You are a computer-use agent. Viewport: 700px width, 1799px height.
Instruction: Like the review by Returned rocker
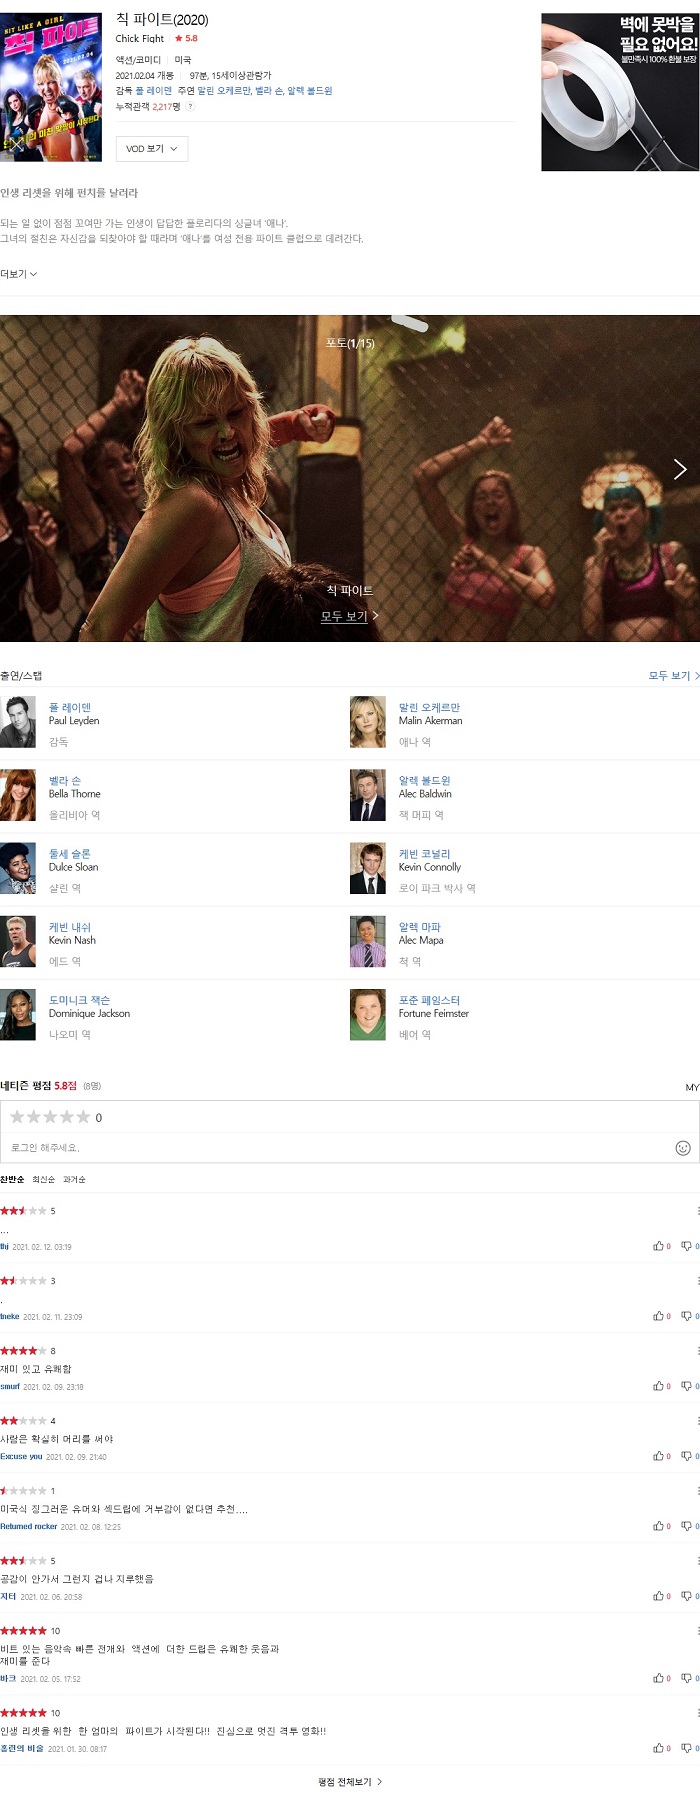pyautogui.click(x=661, y=1526)
